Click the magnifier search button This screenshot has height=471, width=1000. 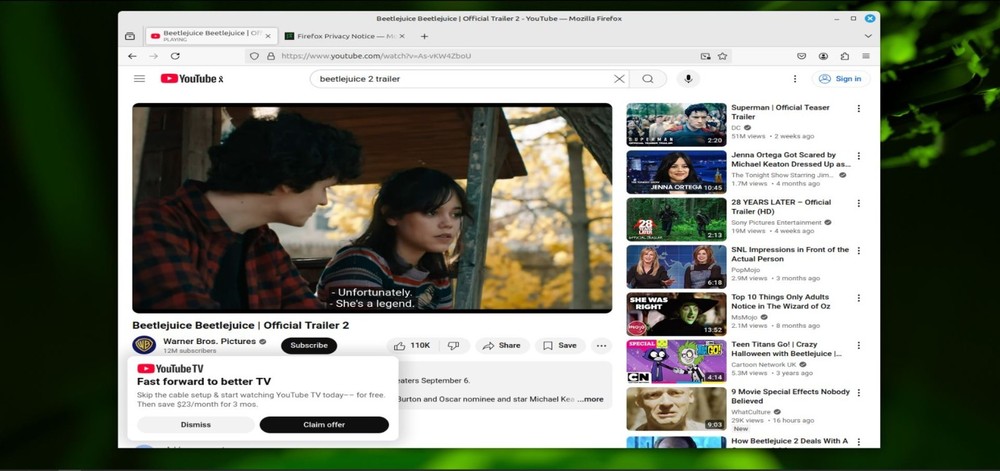648,79
